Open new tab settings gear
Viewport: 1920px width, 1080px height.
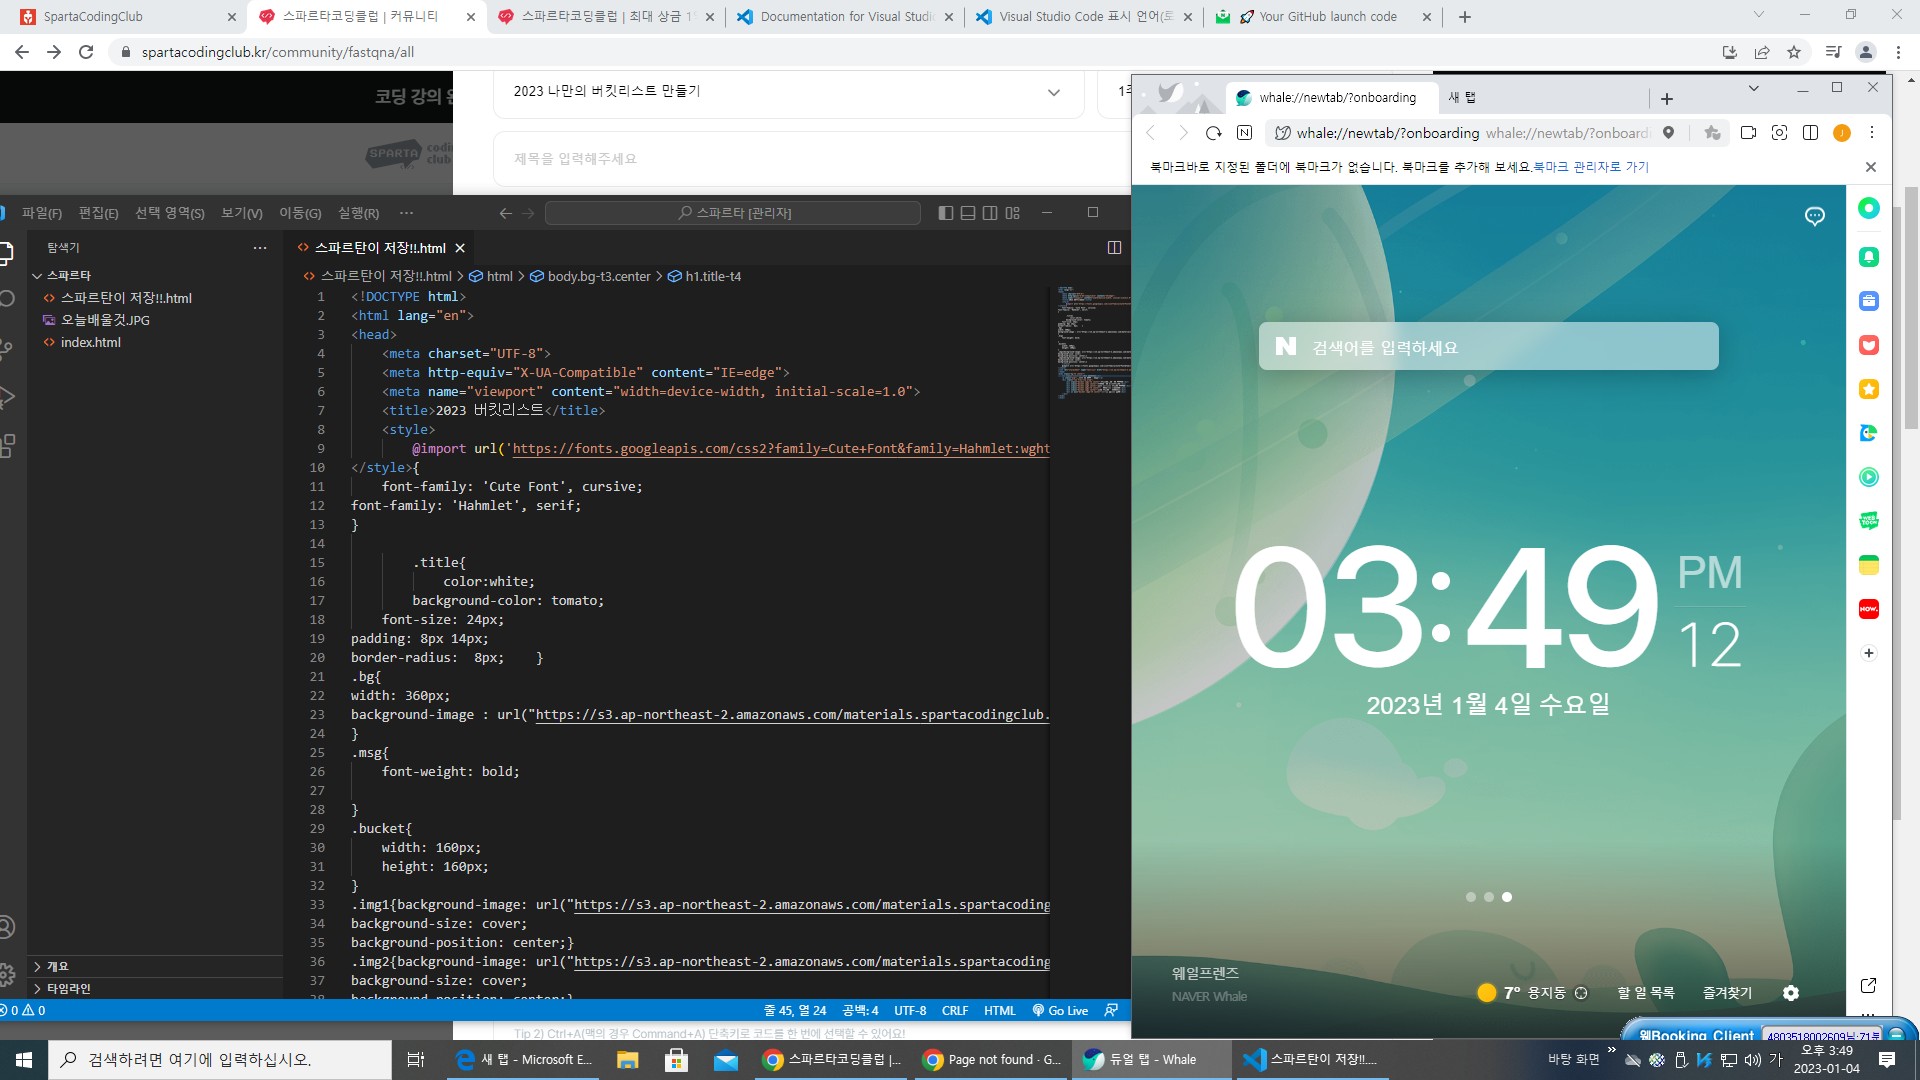[x=1791, y=993]
